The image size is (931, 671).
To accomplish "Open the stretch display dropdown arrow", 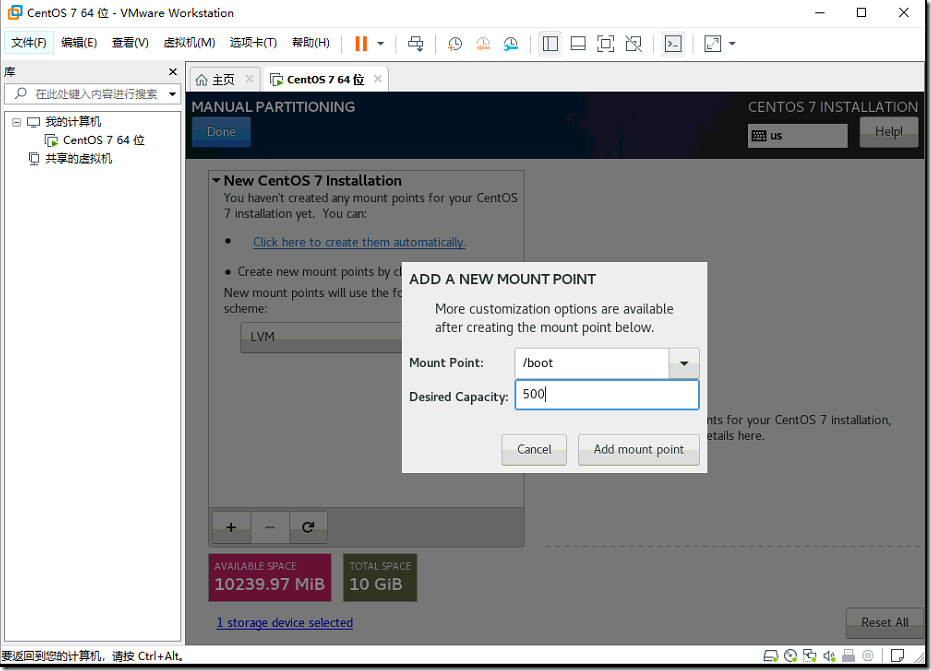I will click(x=732, y=43).
